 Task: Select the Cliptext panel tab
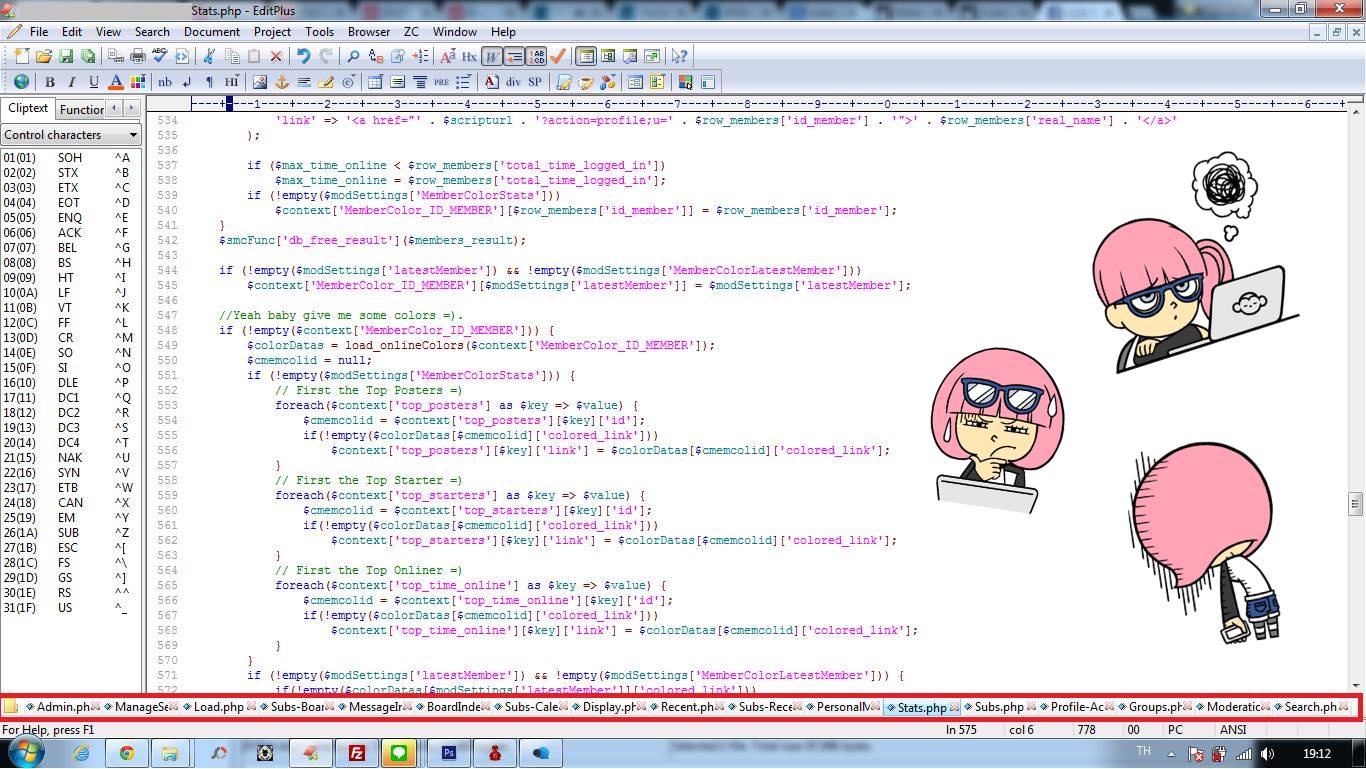pyautogui.click(x=28, y=108)
